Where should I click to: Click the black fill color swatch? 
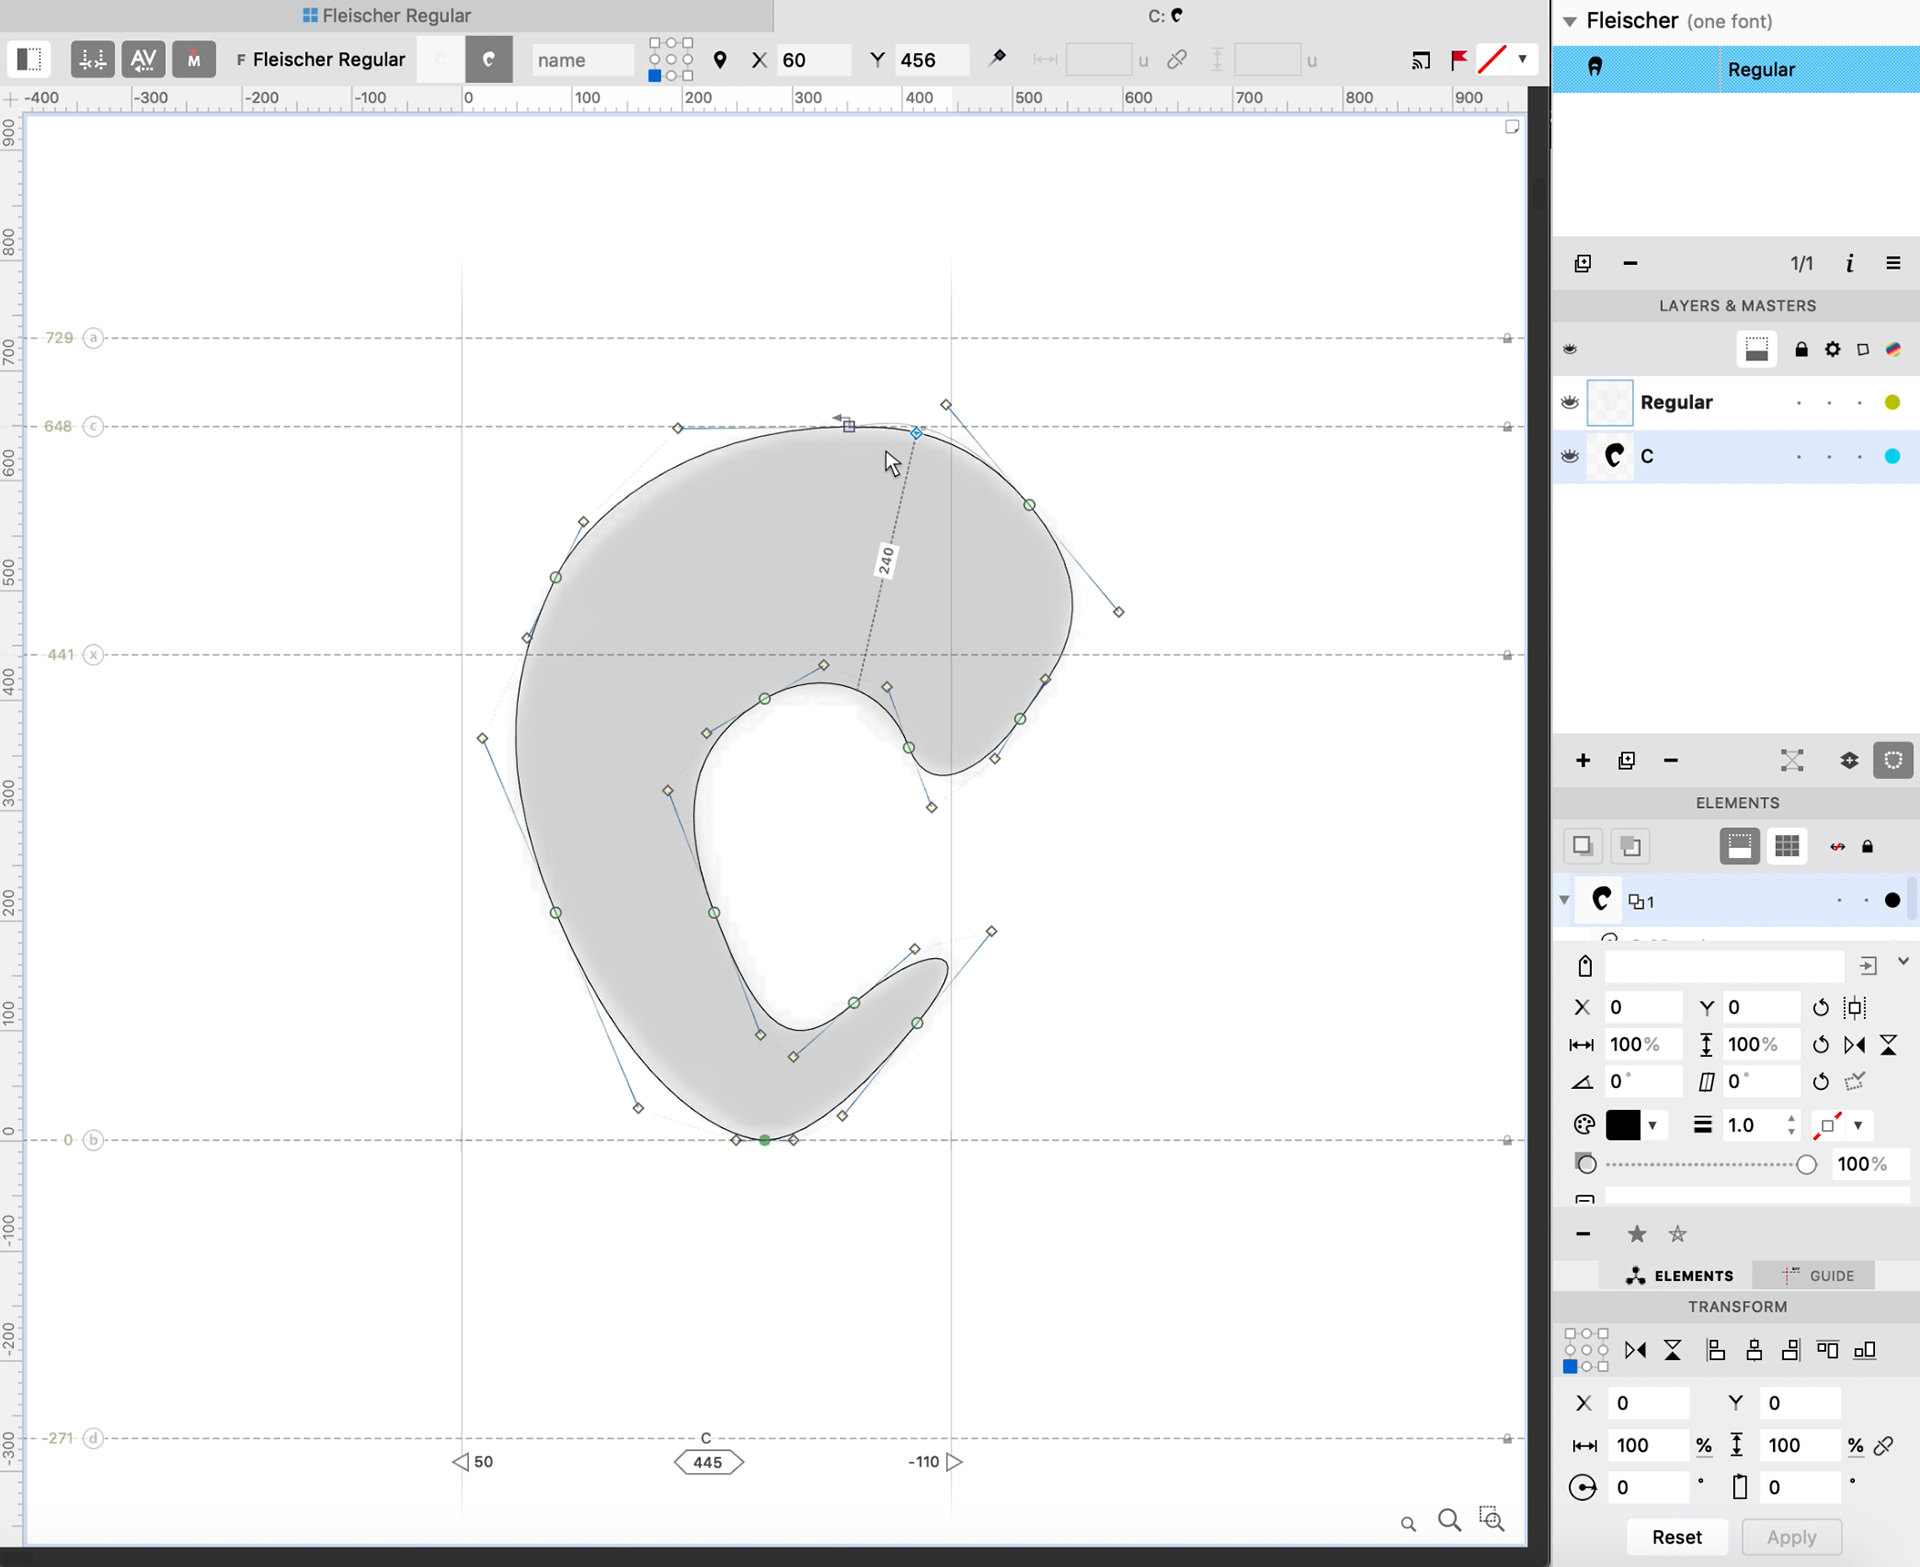(1622, 1125)
